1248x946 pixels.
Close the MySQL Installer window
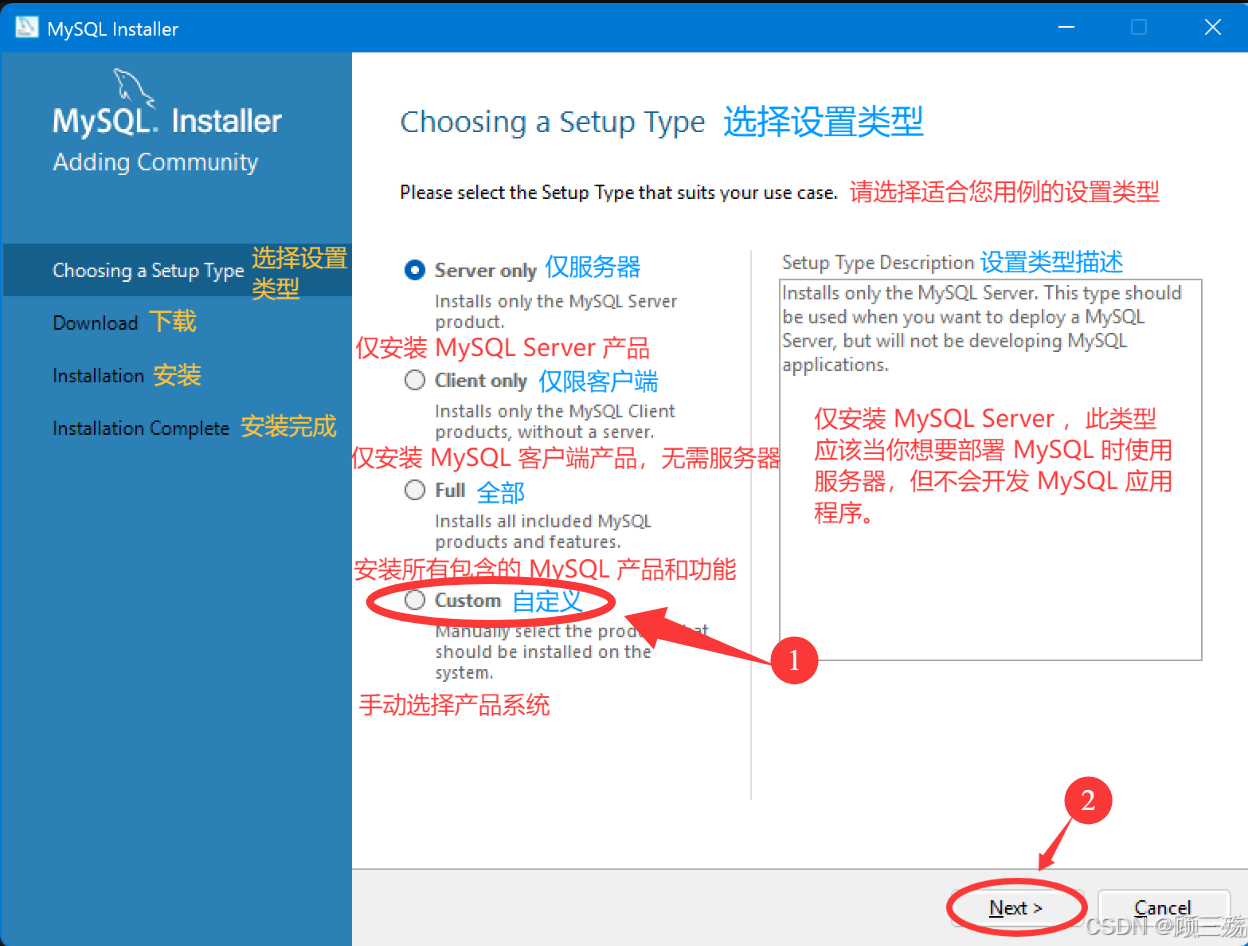click(x=1212, y=28)
